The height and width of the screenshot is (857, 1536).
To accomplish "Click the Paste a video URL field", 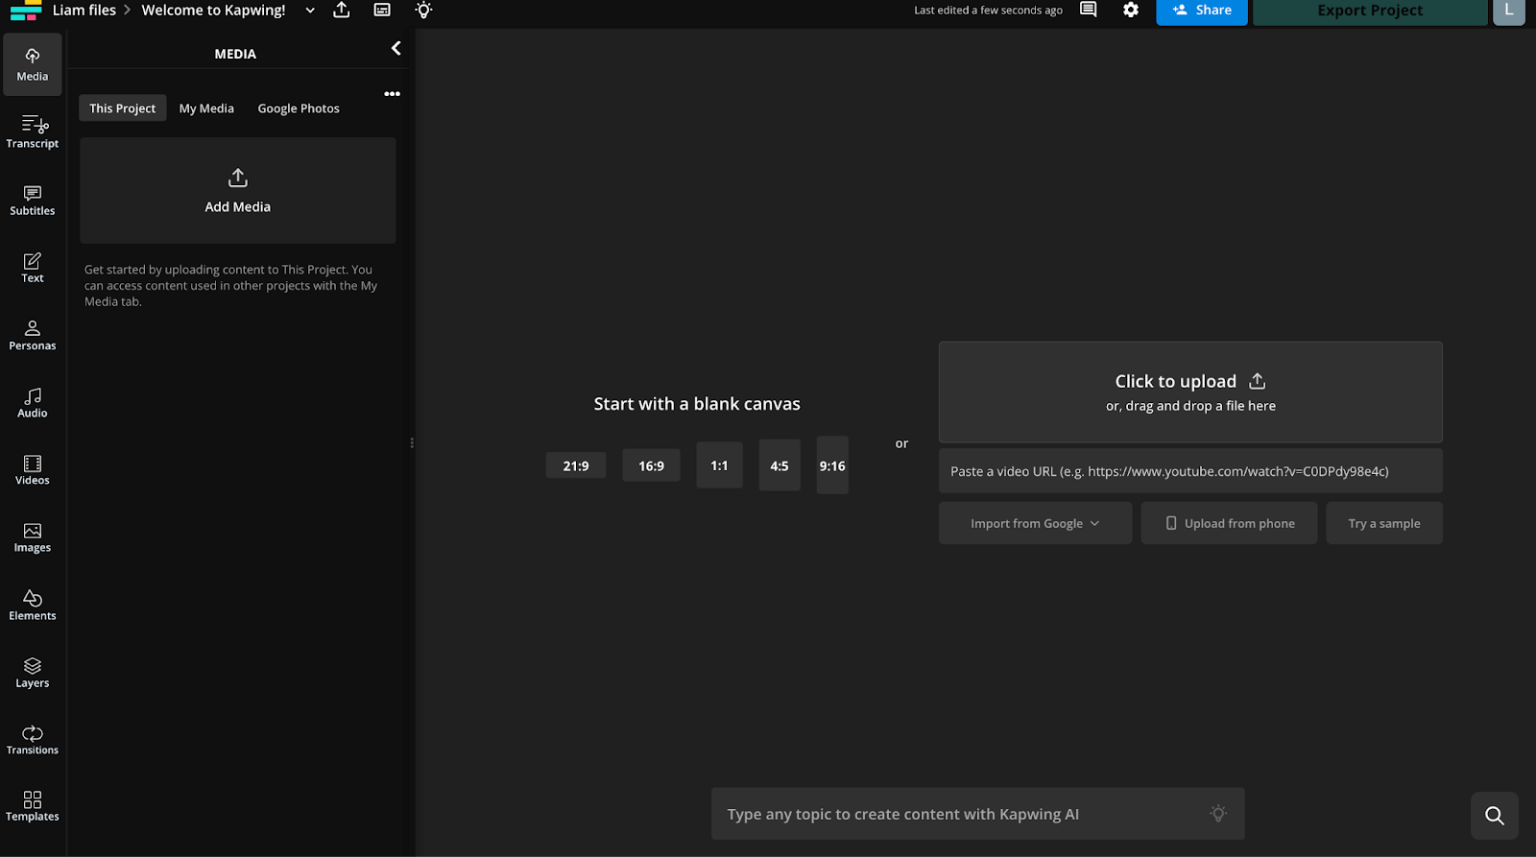I will tap(1190, 471).
